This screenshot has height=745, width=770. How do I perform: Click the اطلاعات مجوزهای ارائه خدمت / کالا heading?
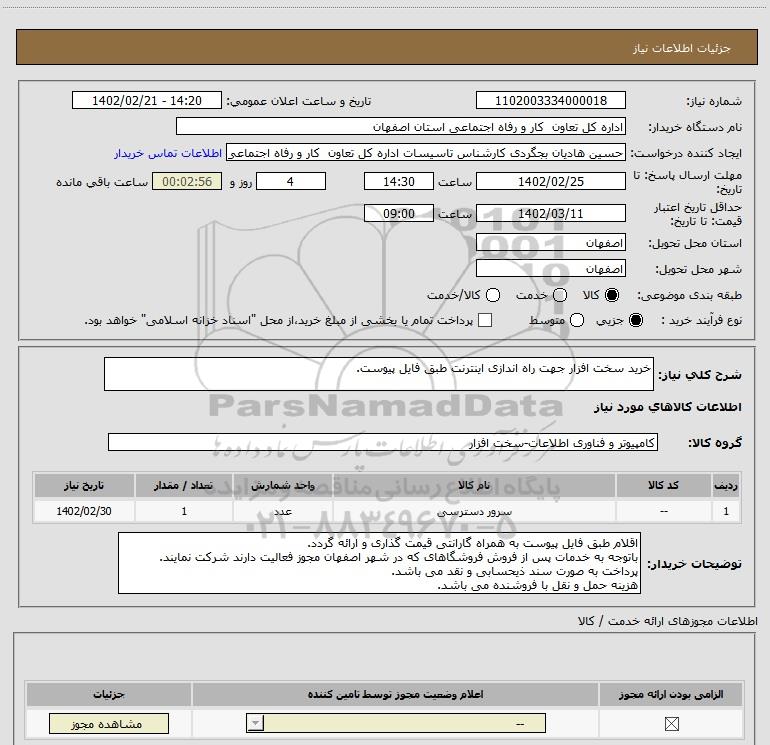(667, 621)
